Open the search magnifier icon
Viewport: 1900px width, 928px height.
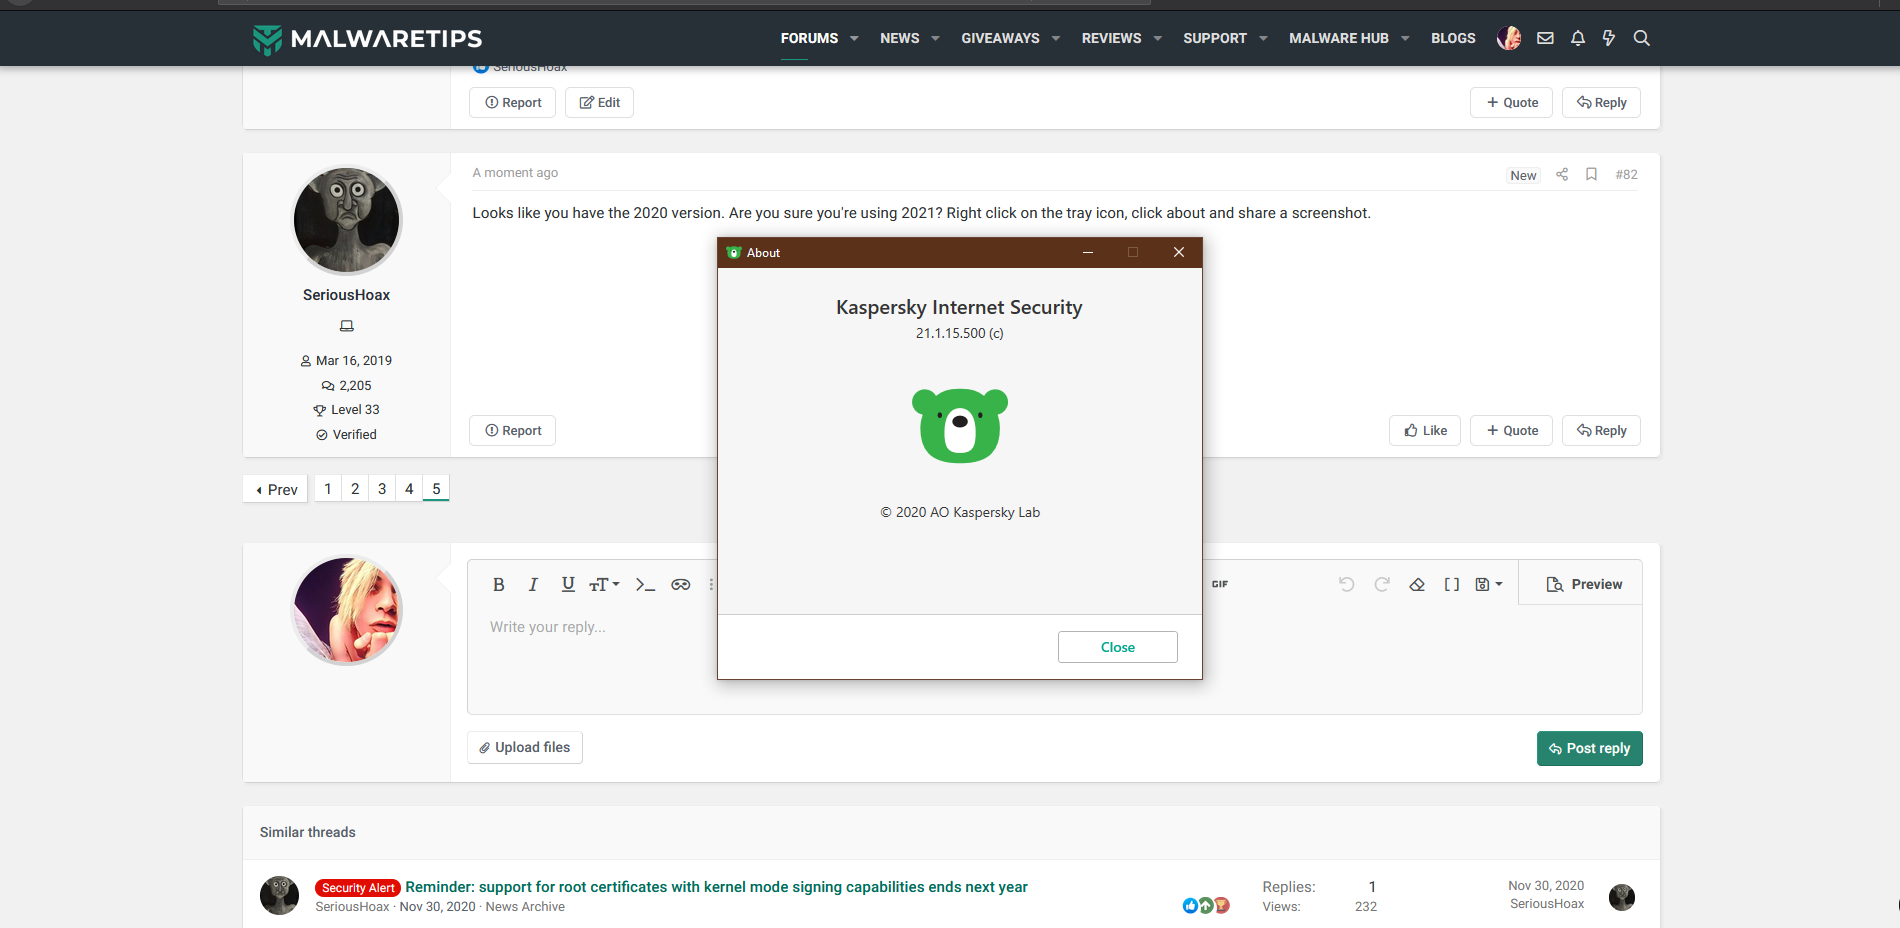pyautogui.click(x=1642, y=38)
